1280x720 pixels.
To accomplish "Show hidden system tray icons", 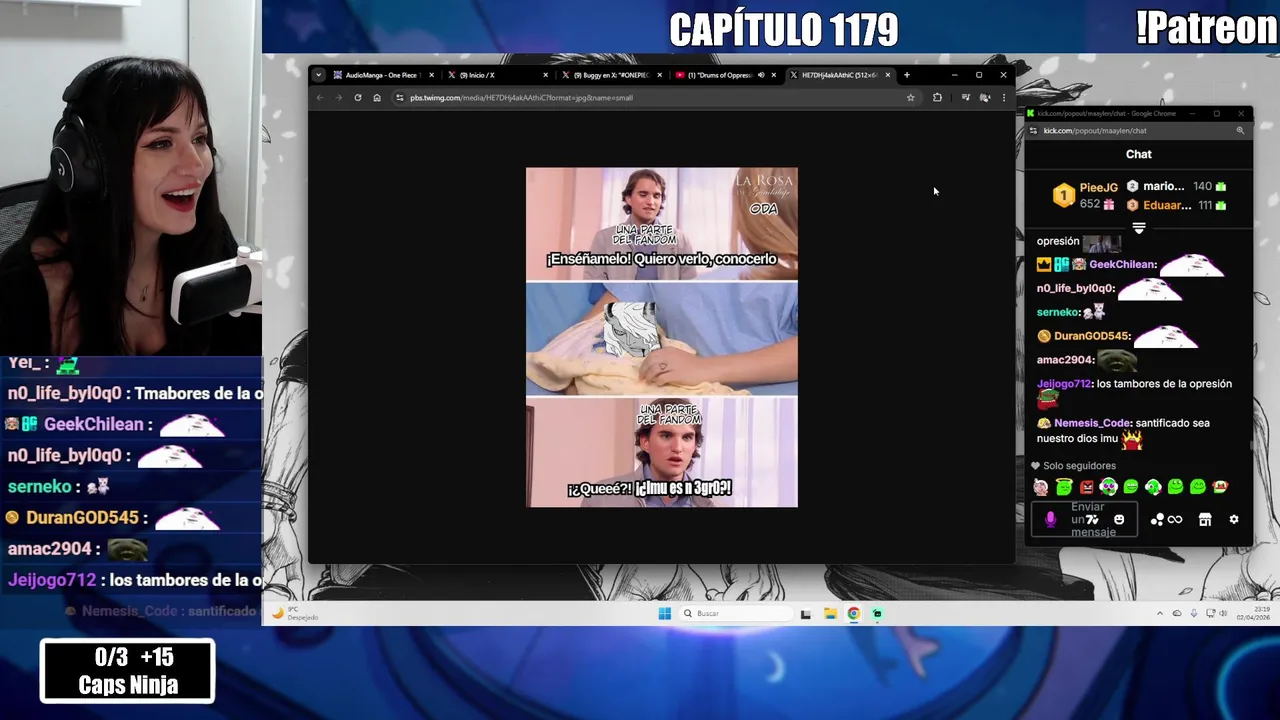I will 1160,613.
